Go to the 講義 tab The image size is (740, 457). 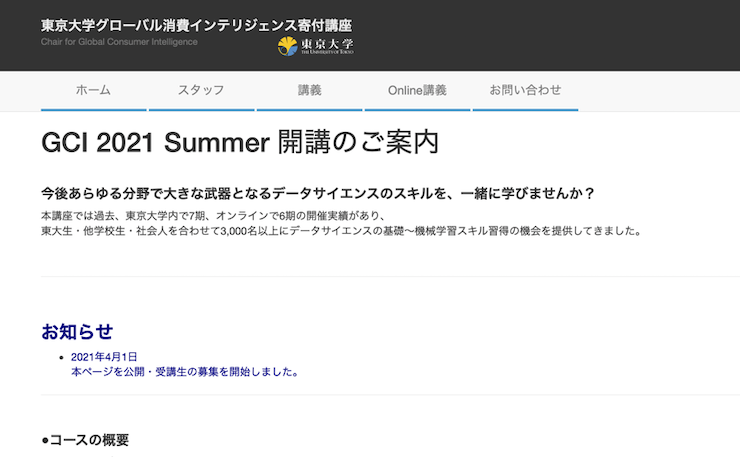pyautogui.click(x=309, y=90)
